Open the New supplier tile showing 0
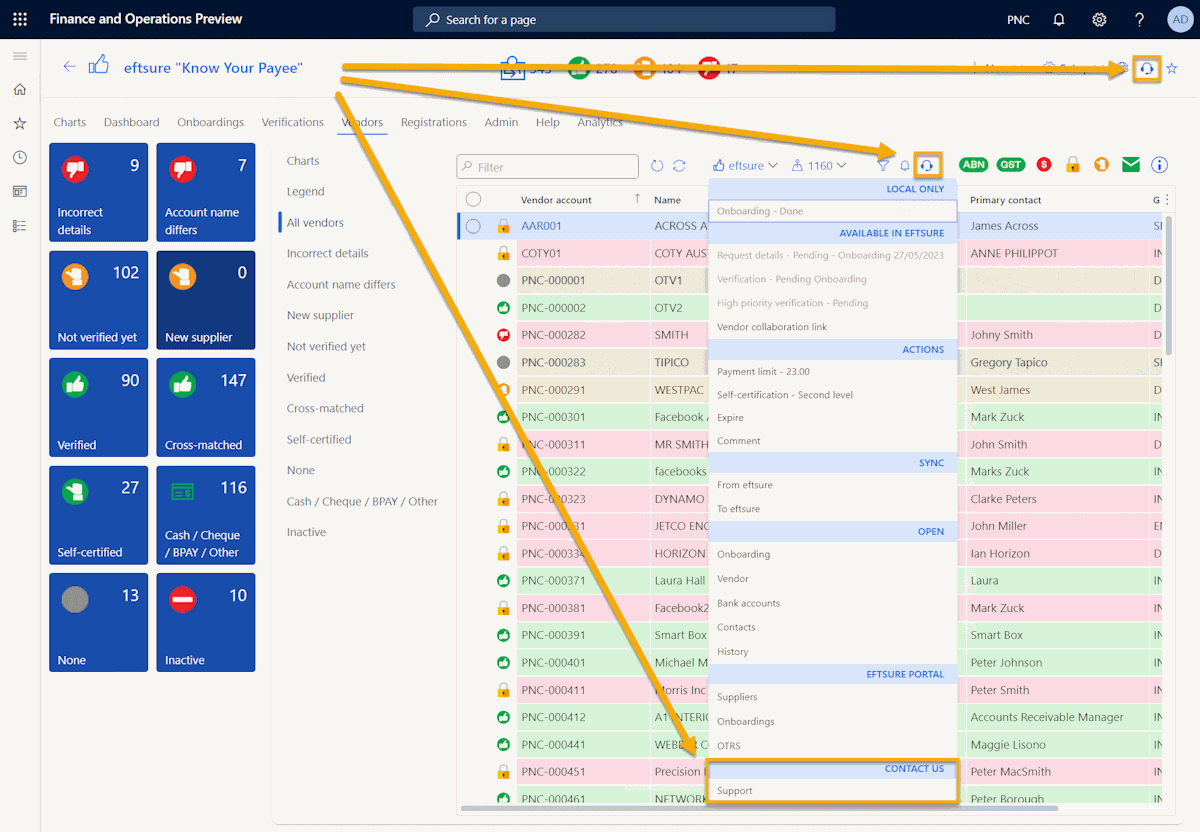This screenshot has width=1200, height=832. pyautogui.click(x=206, y=300)
